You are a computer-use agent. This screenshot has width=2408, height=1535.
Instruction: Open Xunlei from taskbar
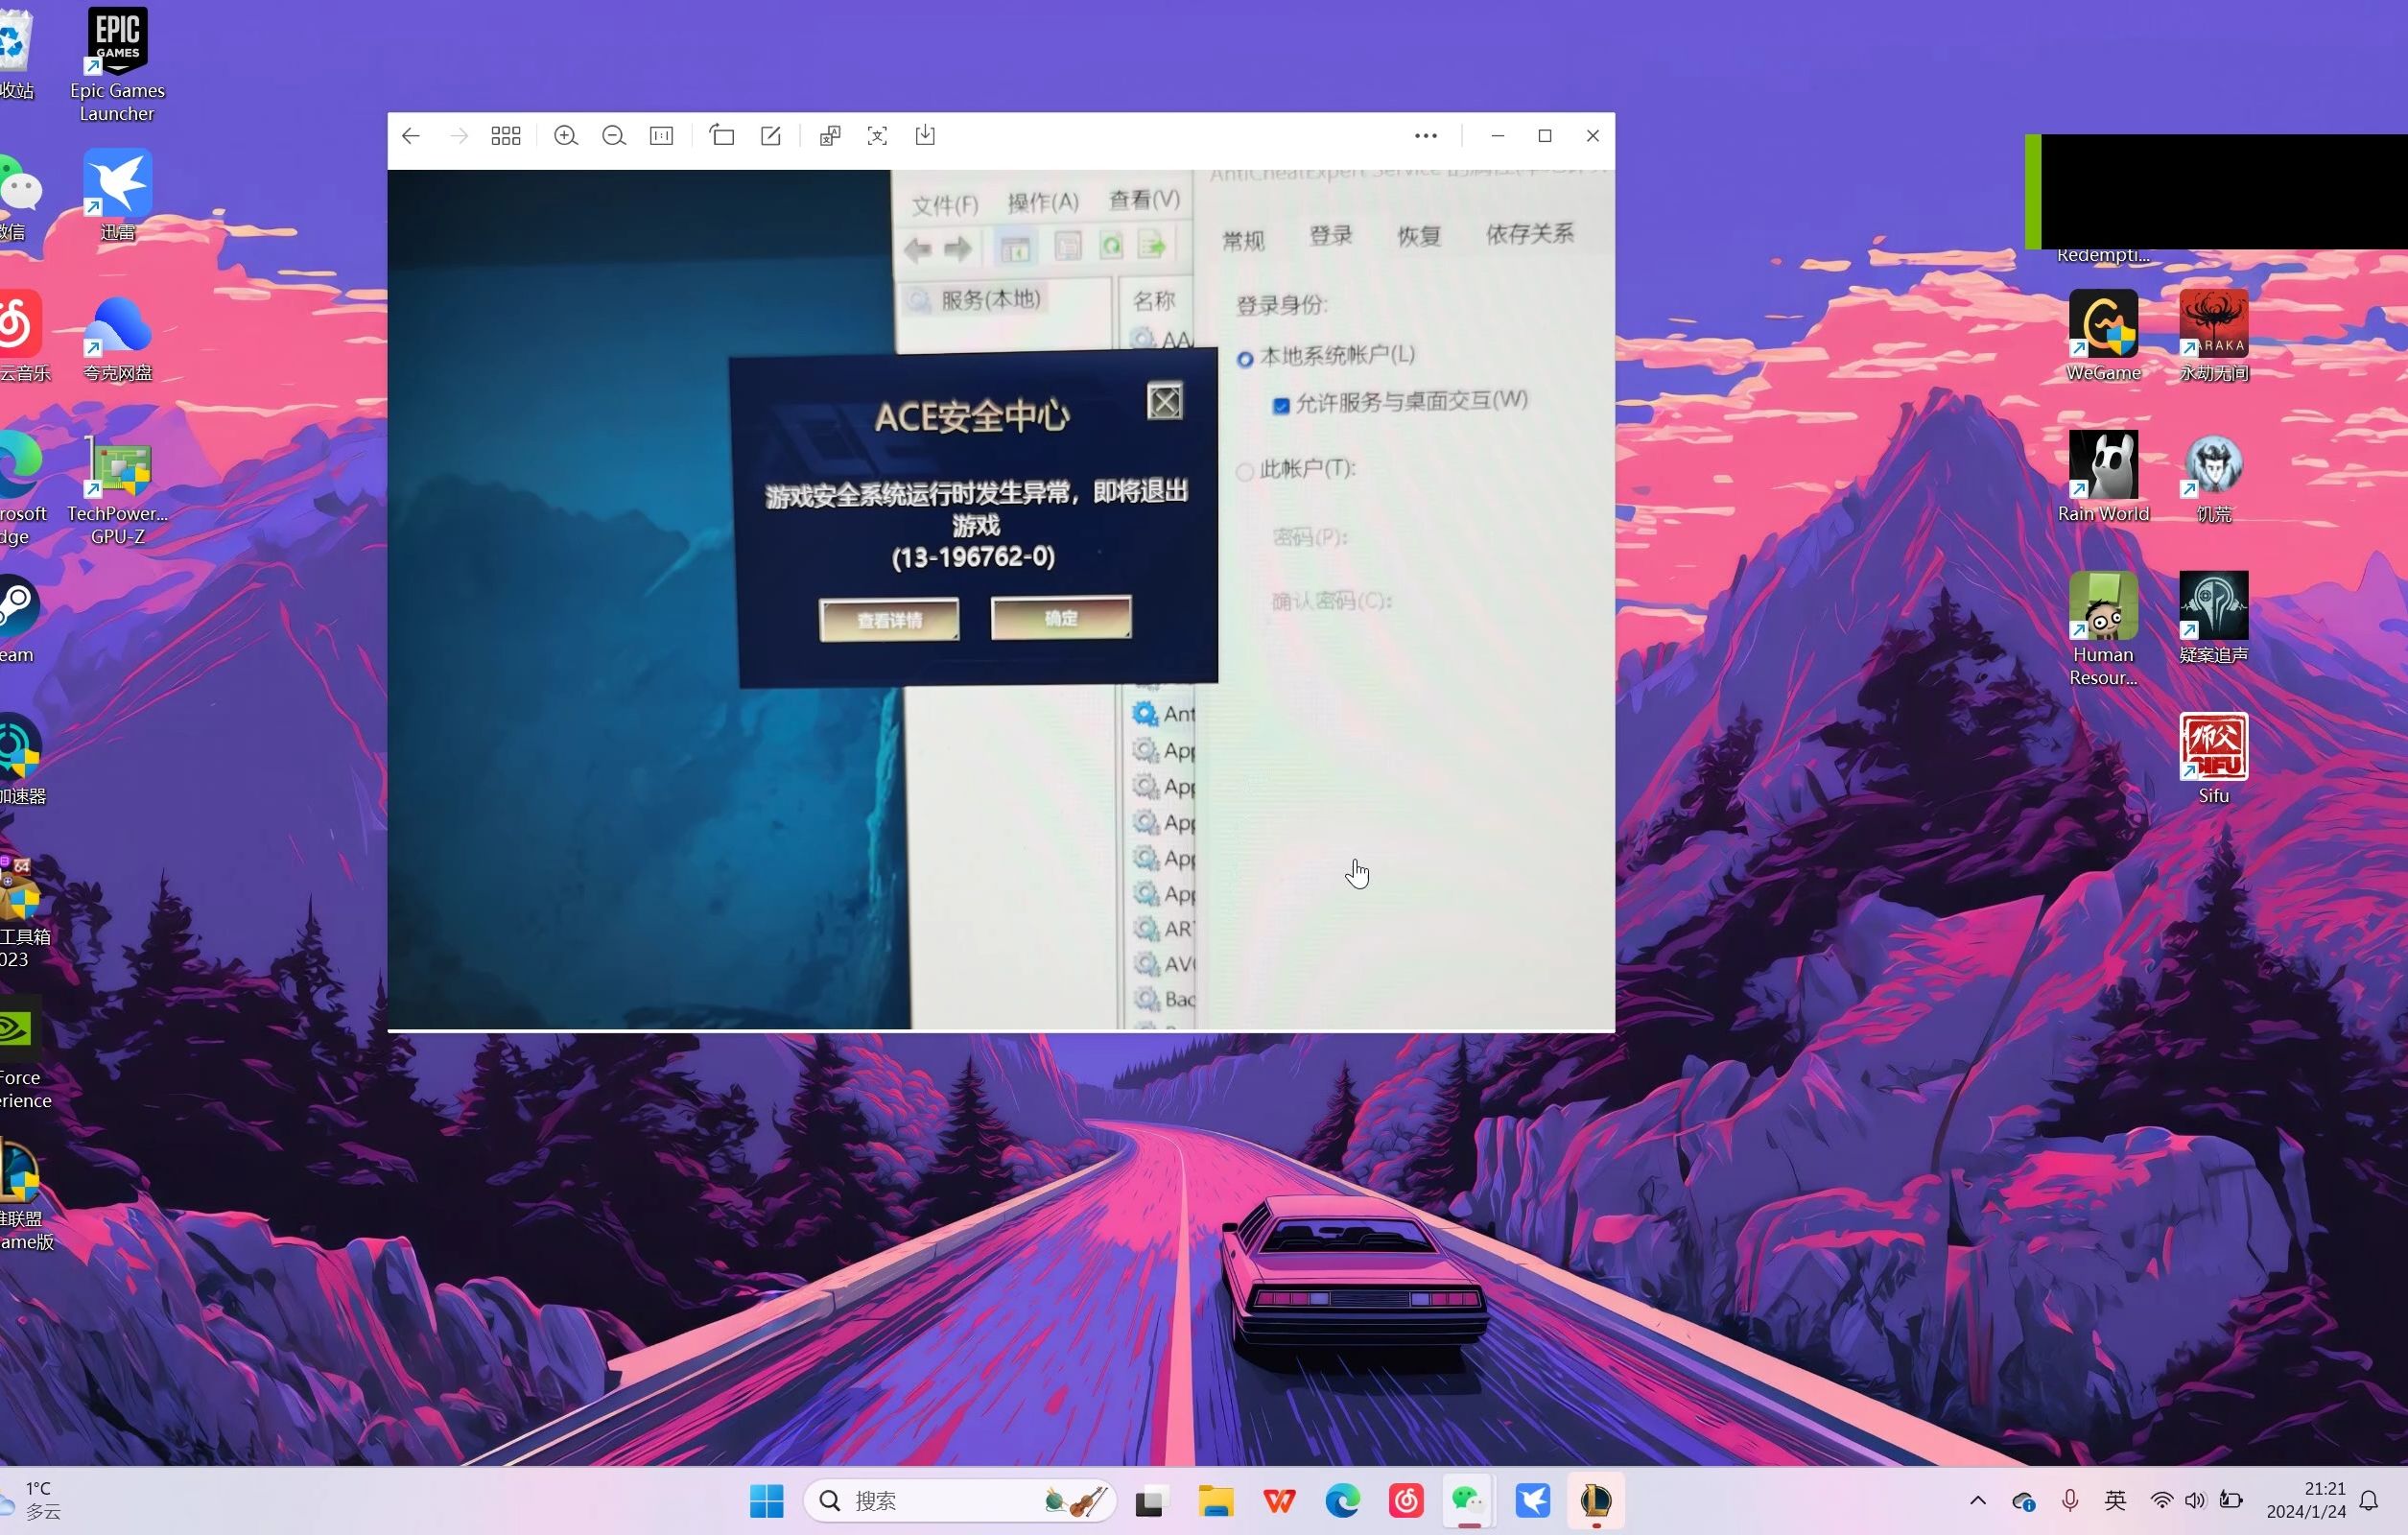(x=1533, y=1501)
